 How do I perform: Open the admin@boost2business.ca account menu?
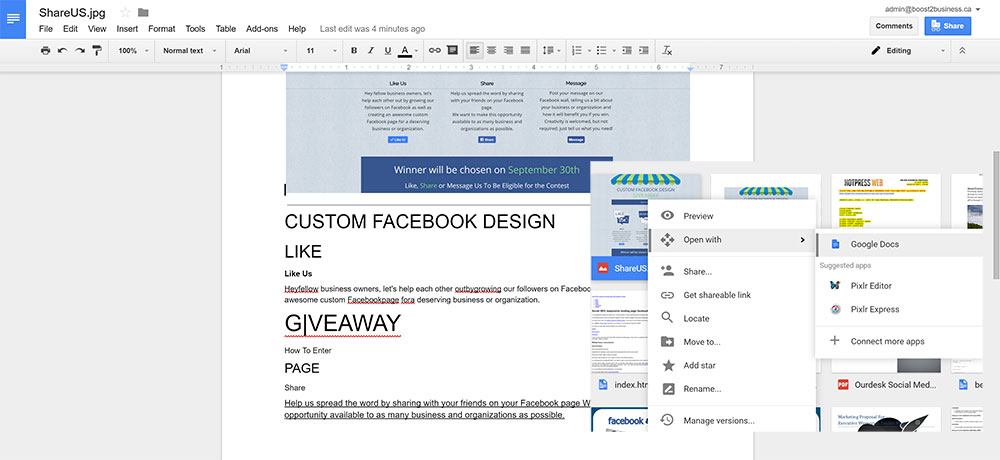[x=932, y=9]
